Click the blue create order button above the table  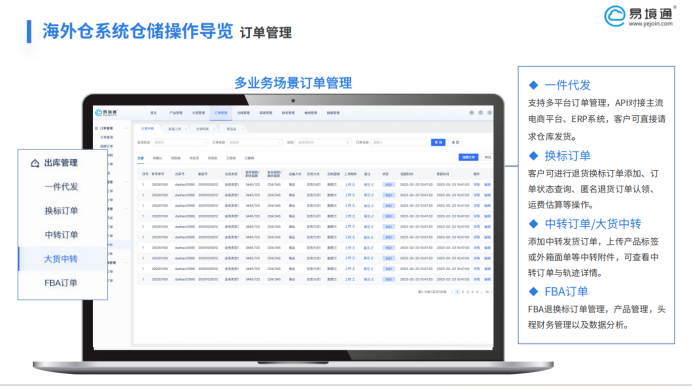point(468,157)
